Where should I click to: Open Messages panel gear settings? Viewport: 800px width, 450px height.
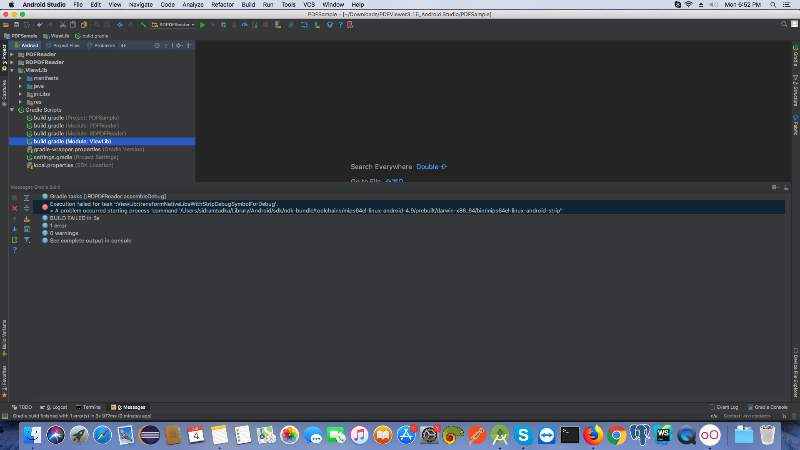(773, 187)
